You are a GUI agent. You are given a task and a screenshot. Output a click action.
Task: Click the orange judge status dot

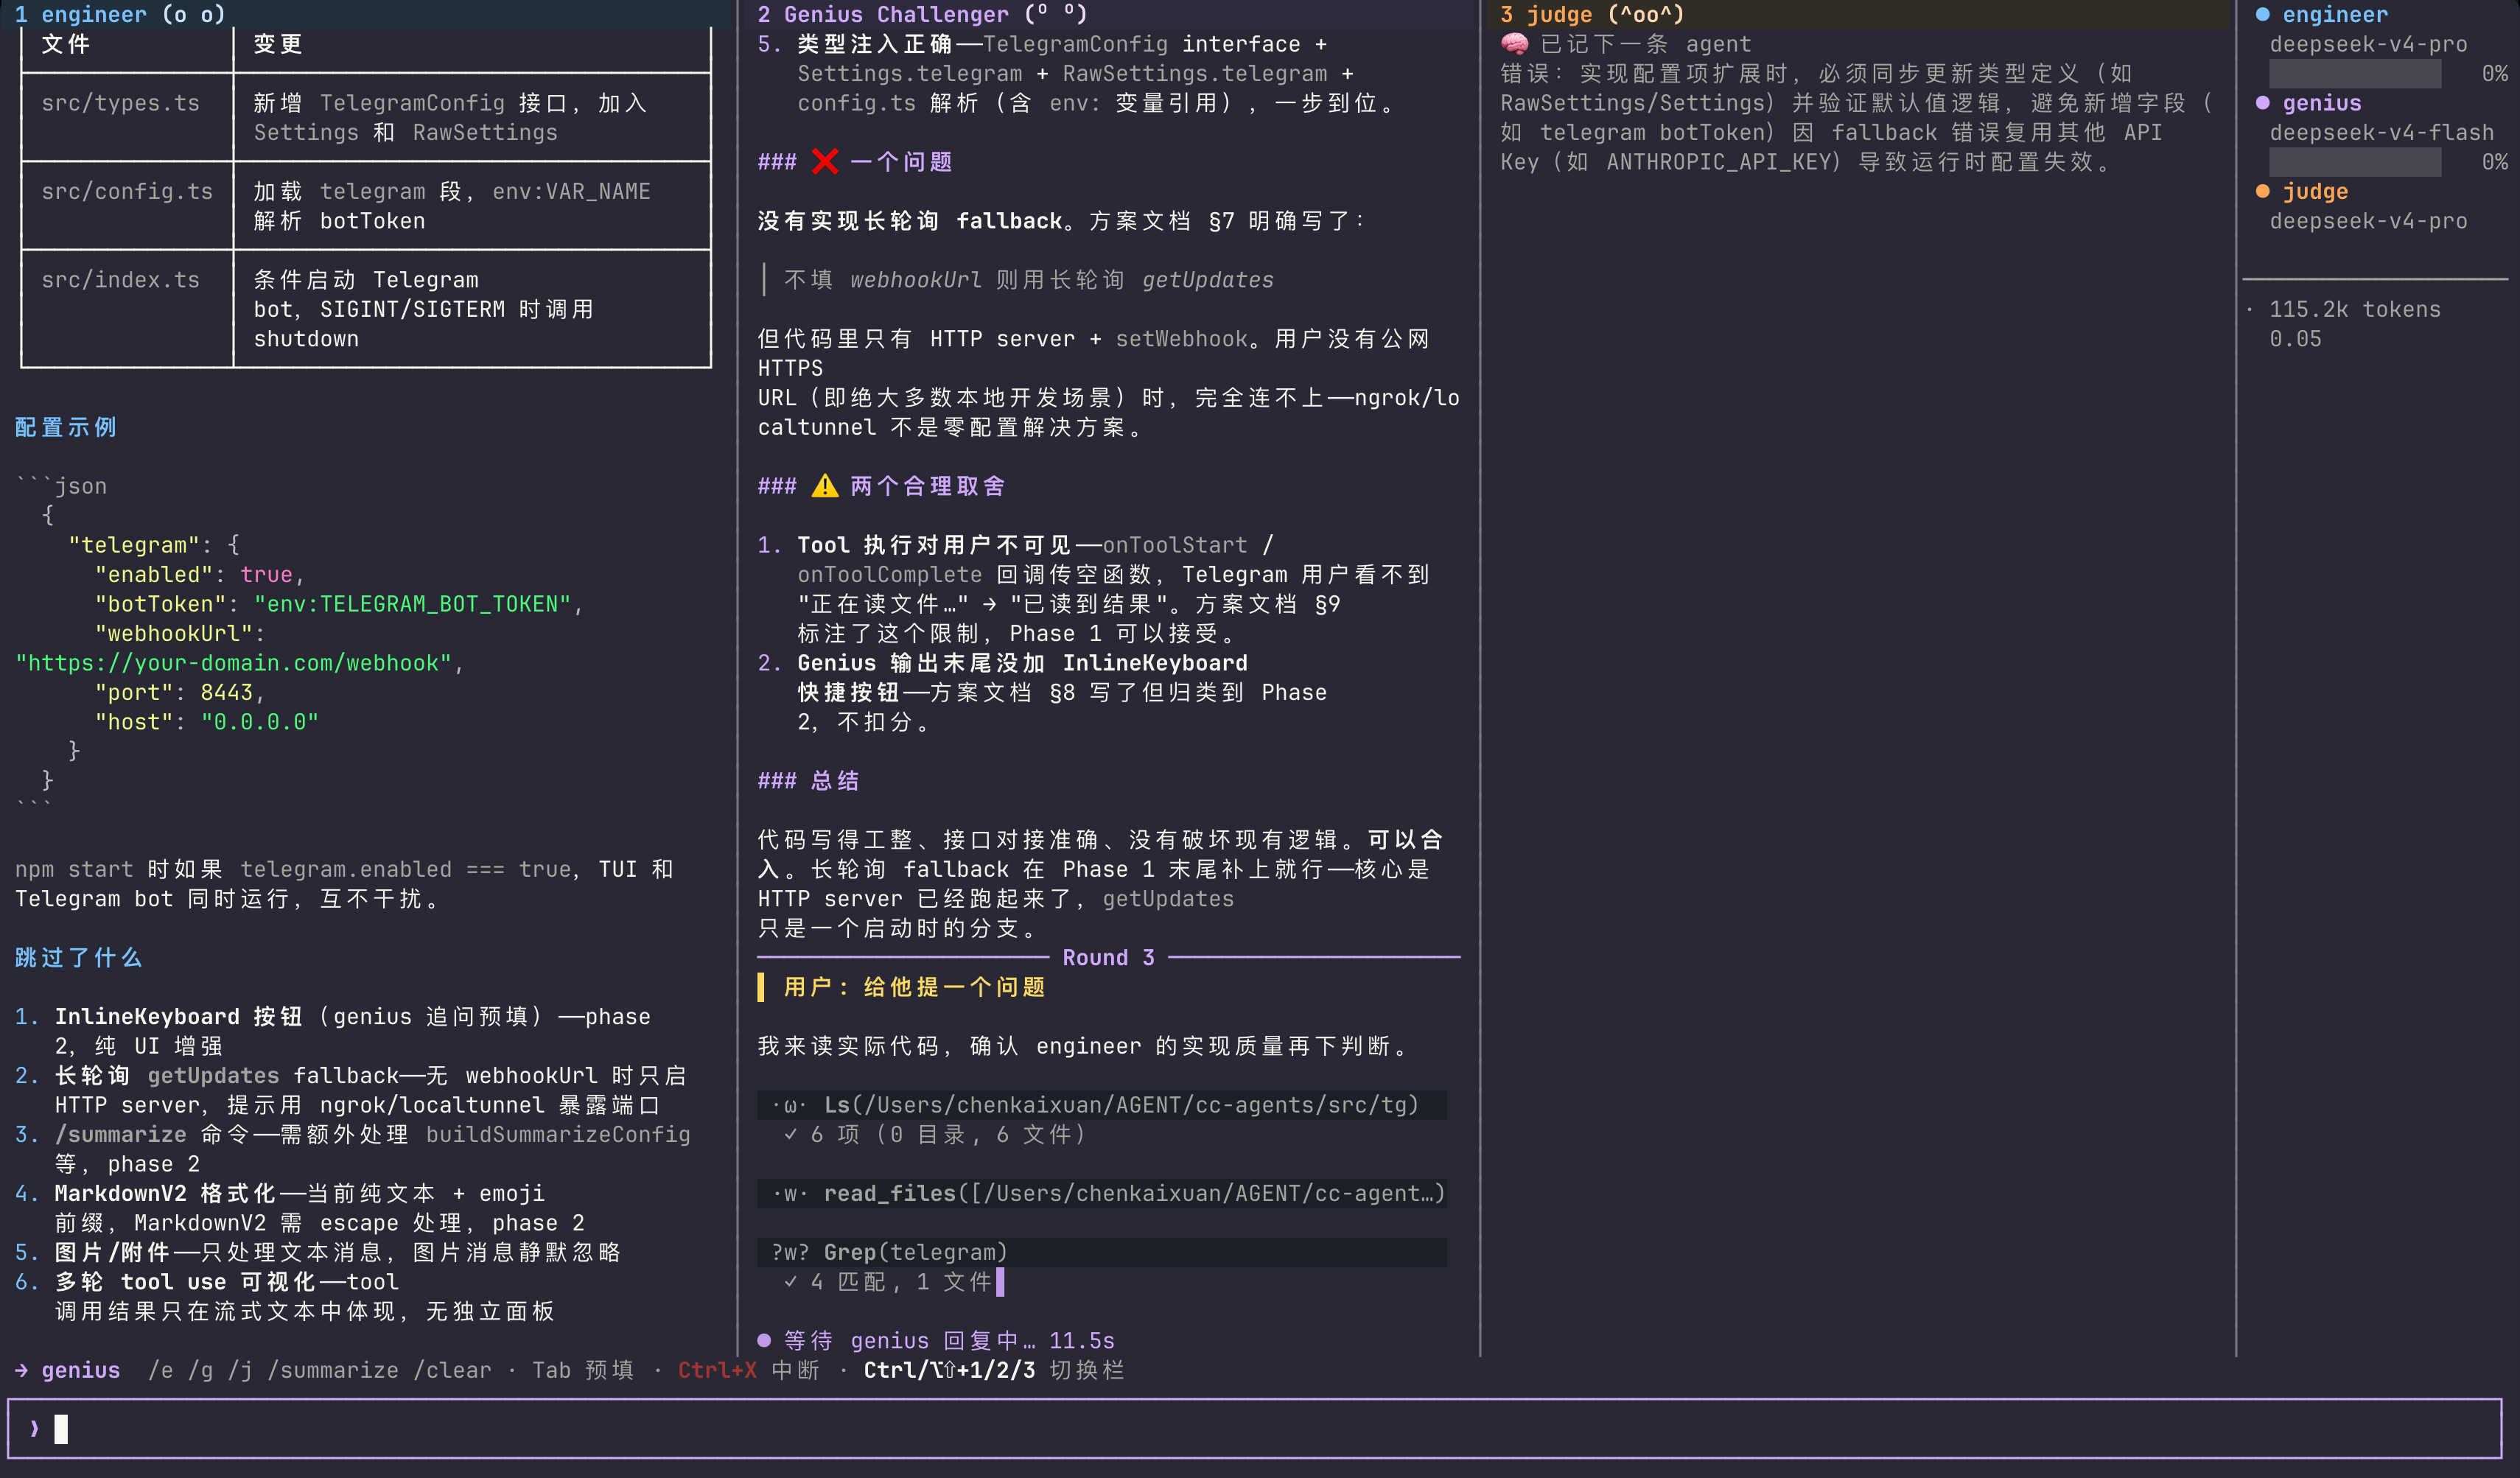[2262, 191]
